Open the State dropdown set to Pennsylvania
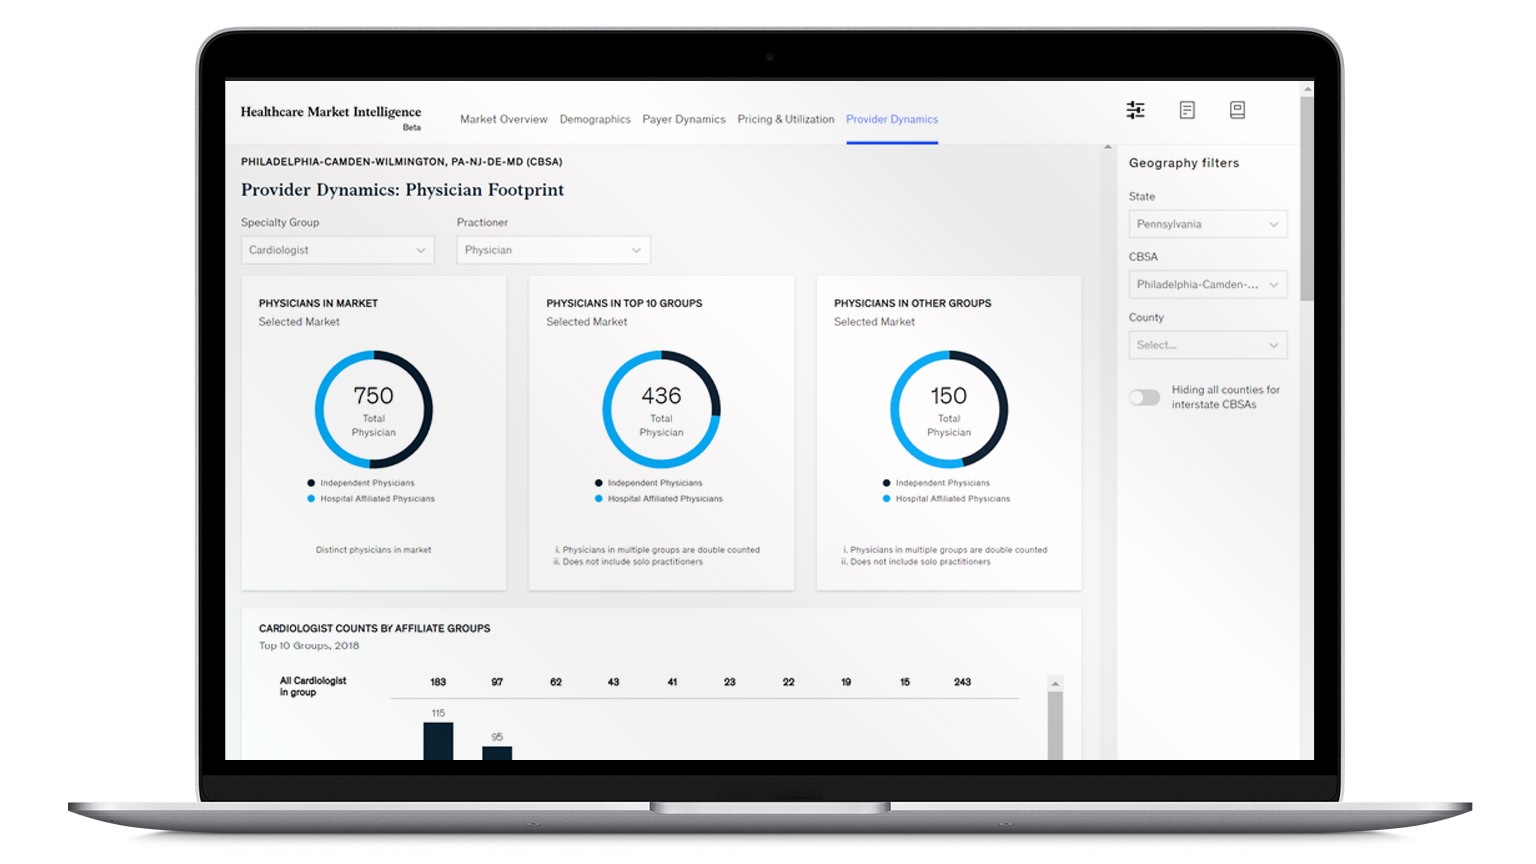Screen dimensions: 1536x864 click(x=1208, y=223)
